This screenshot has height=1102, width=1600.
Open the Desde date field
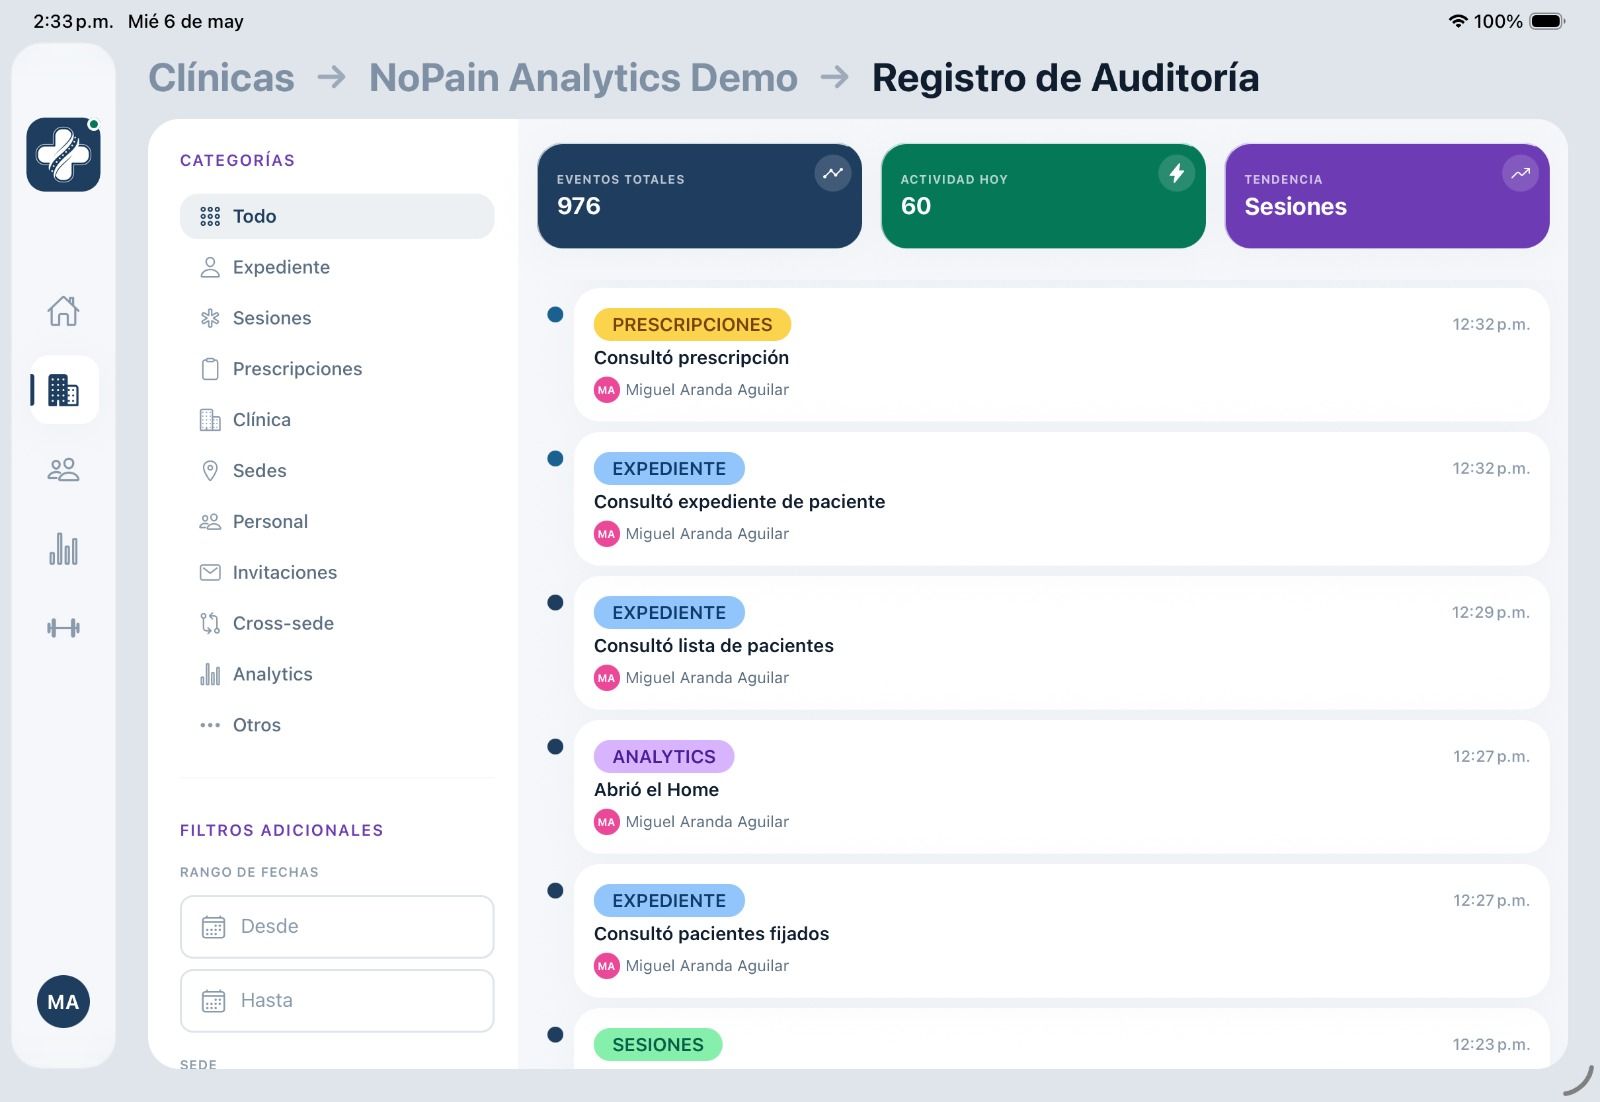[337, 927]
